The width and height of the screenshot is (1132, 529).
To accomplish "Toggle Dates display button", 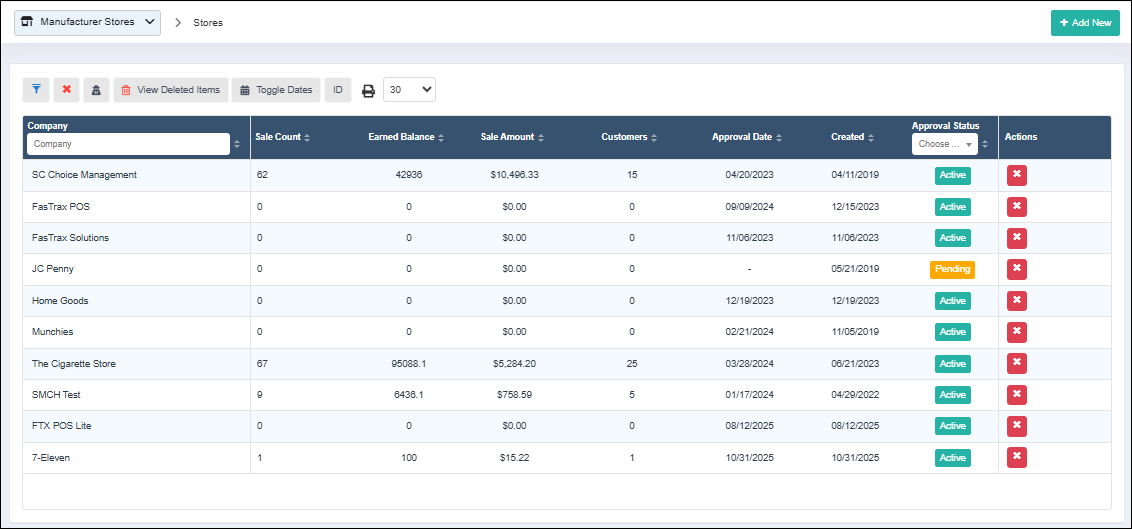I will [276, 90].
